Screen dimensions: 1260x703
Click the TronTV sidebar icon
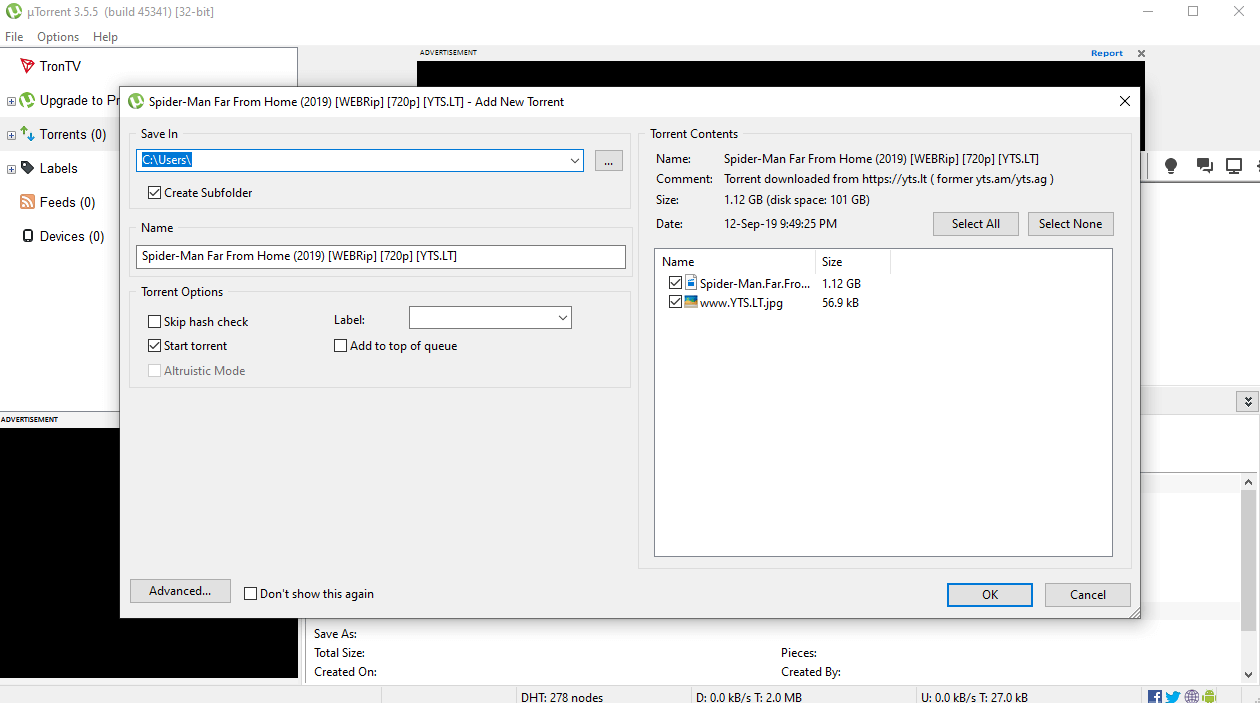(x=28, y=66)
